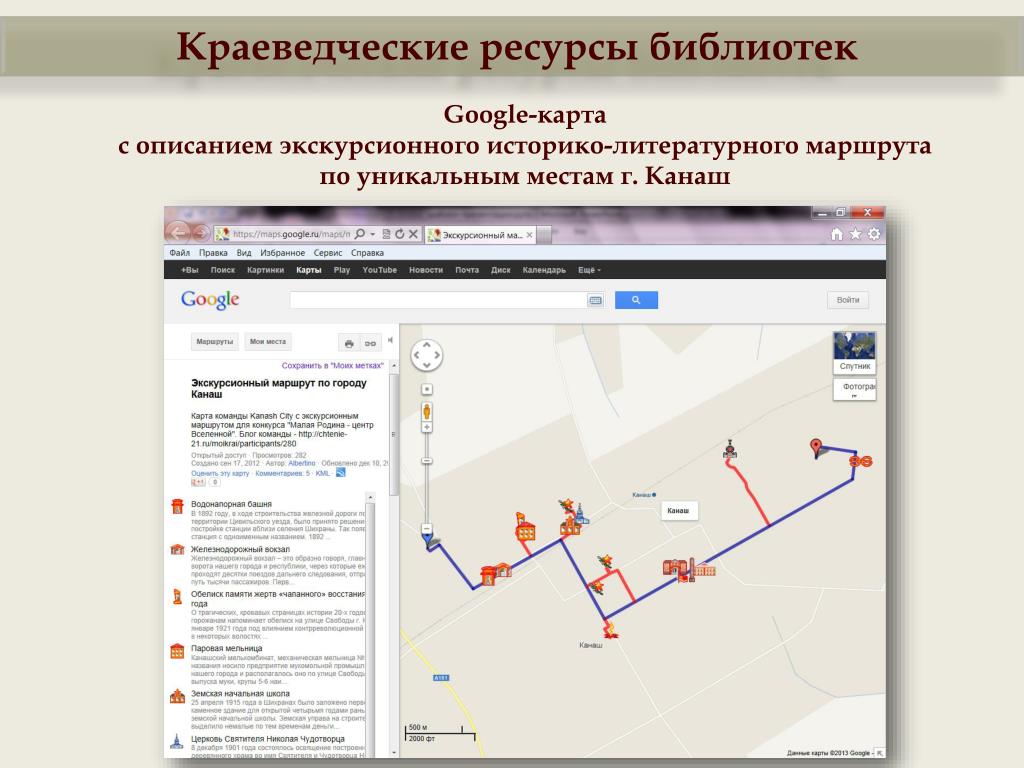Click Сохранить в "Моих метках" link
Image resolution: width=1024 pixels, height=768 pixels.
(332, 366)
